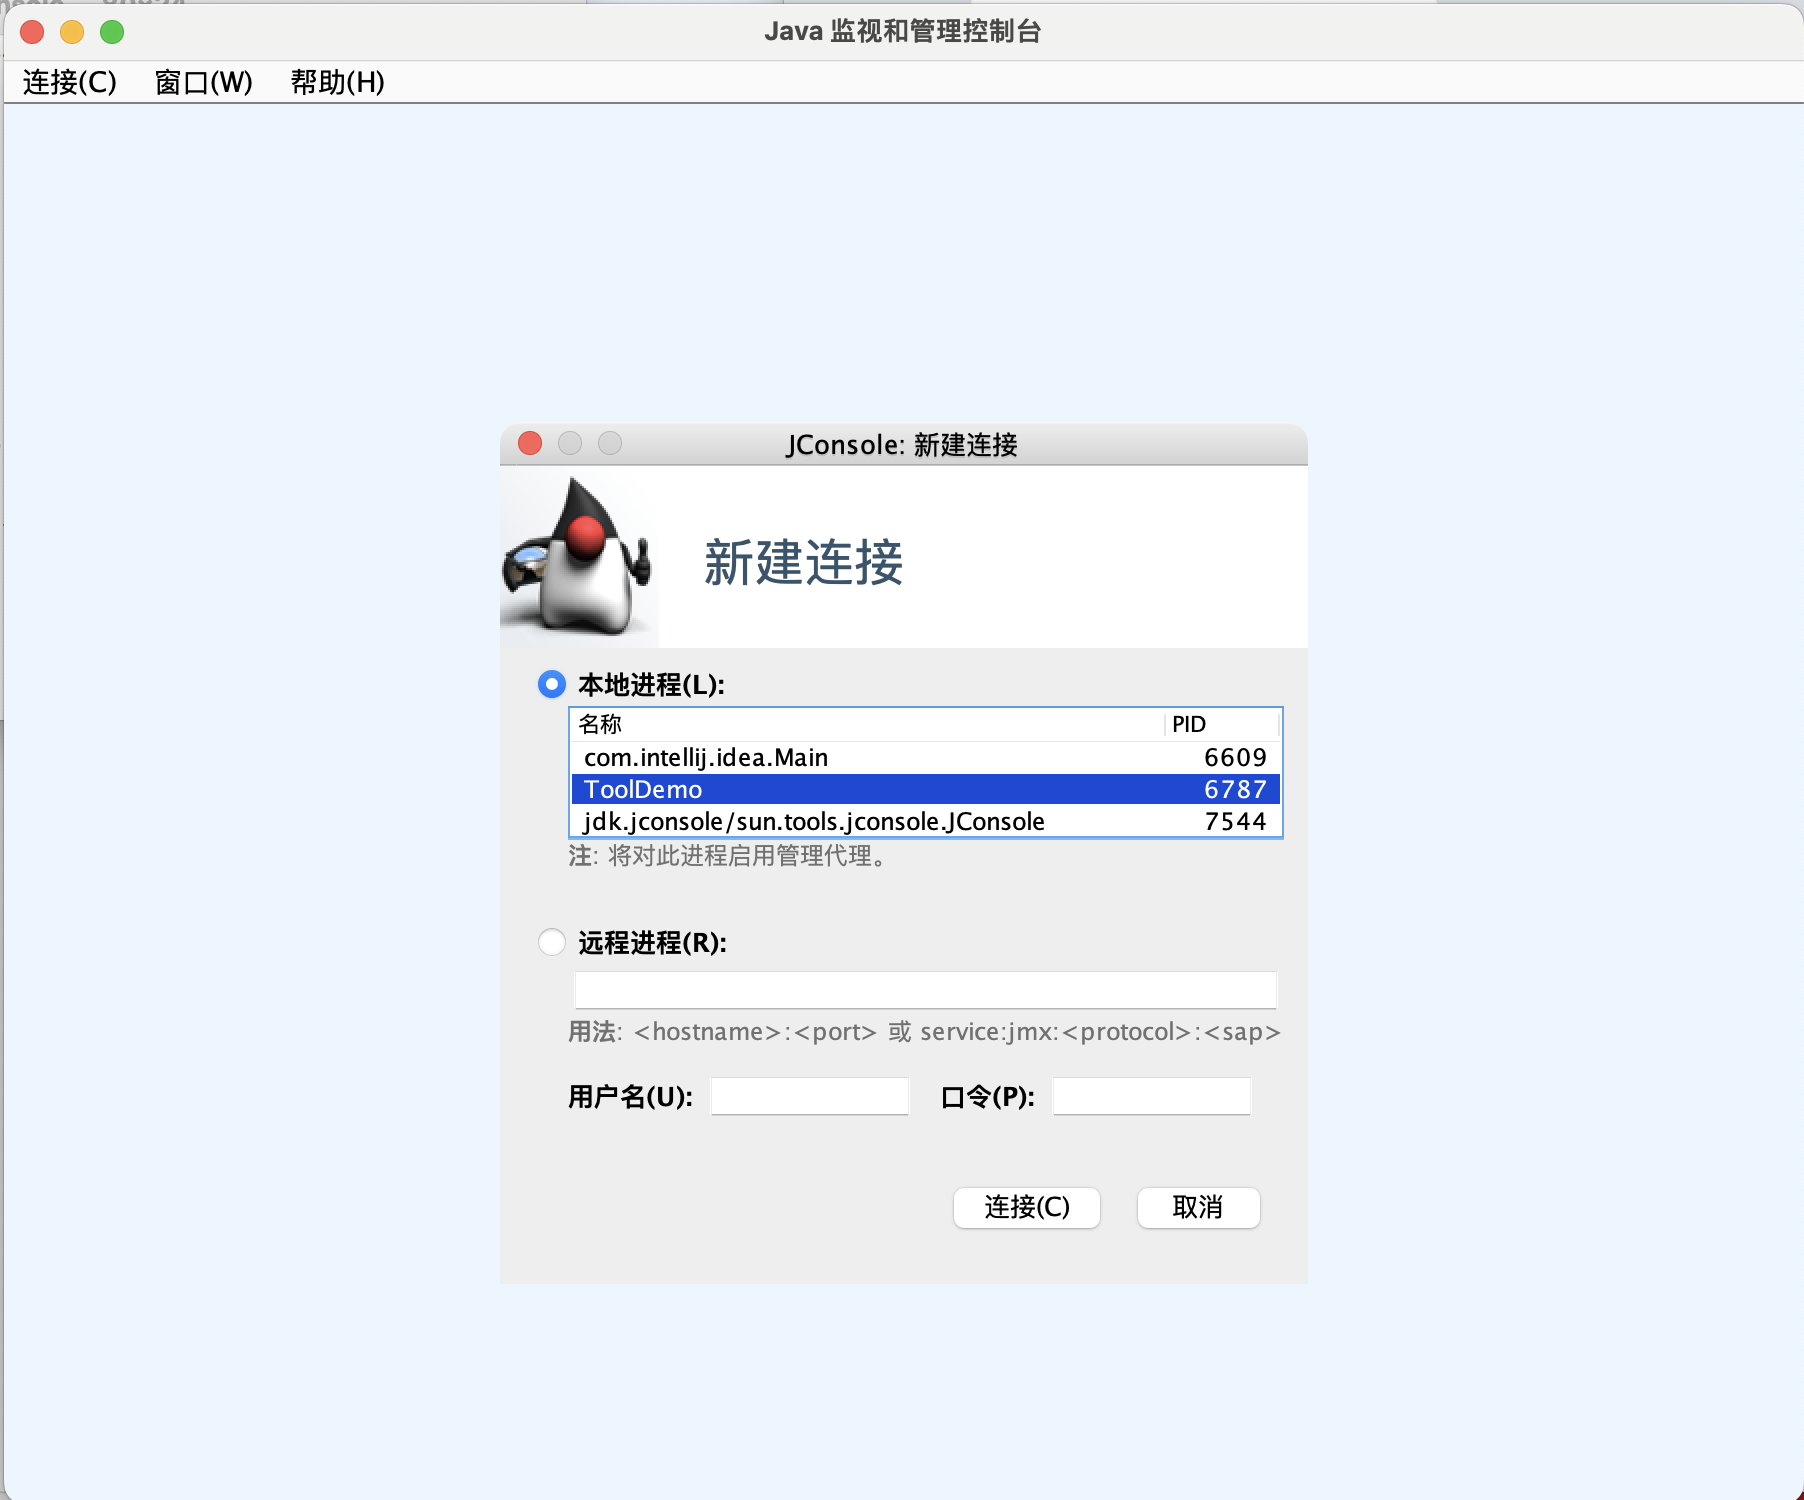Focus the 口令(P) password field
Screen dimensions: 1804x1500
1152,1096
